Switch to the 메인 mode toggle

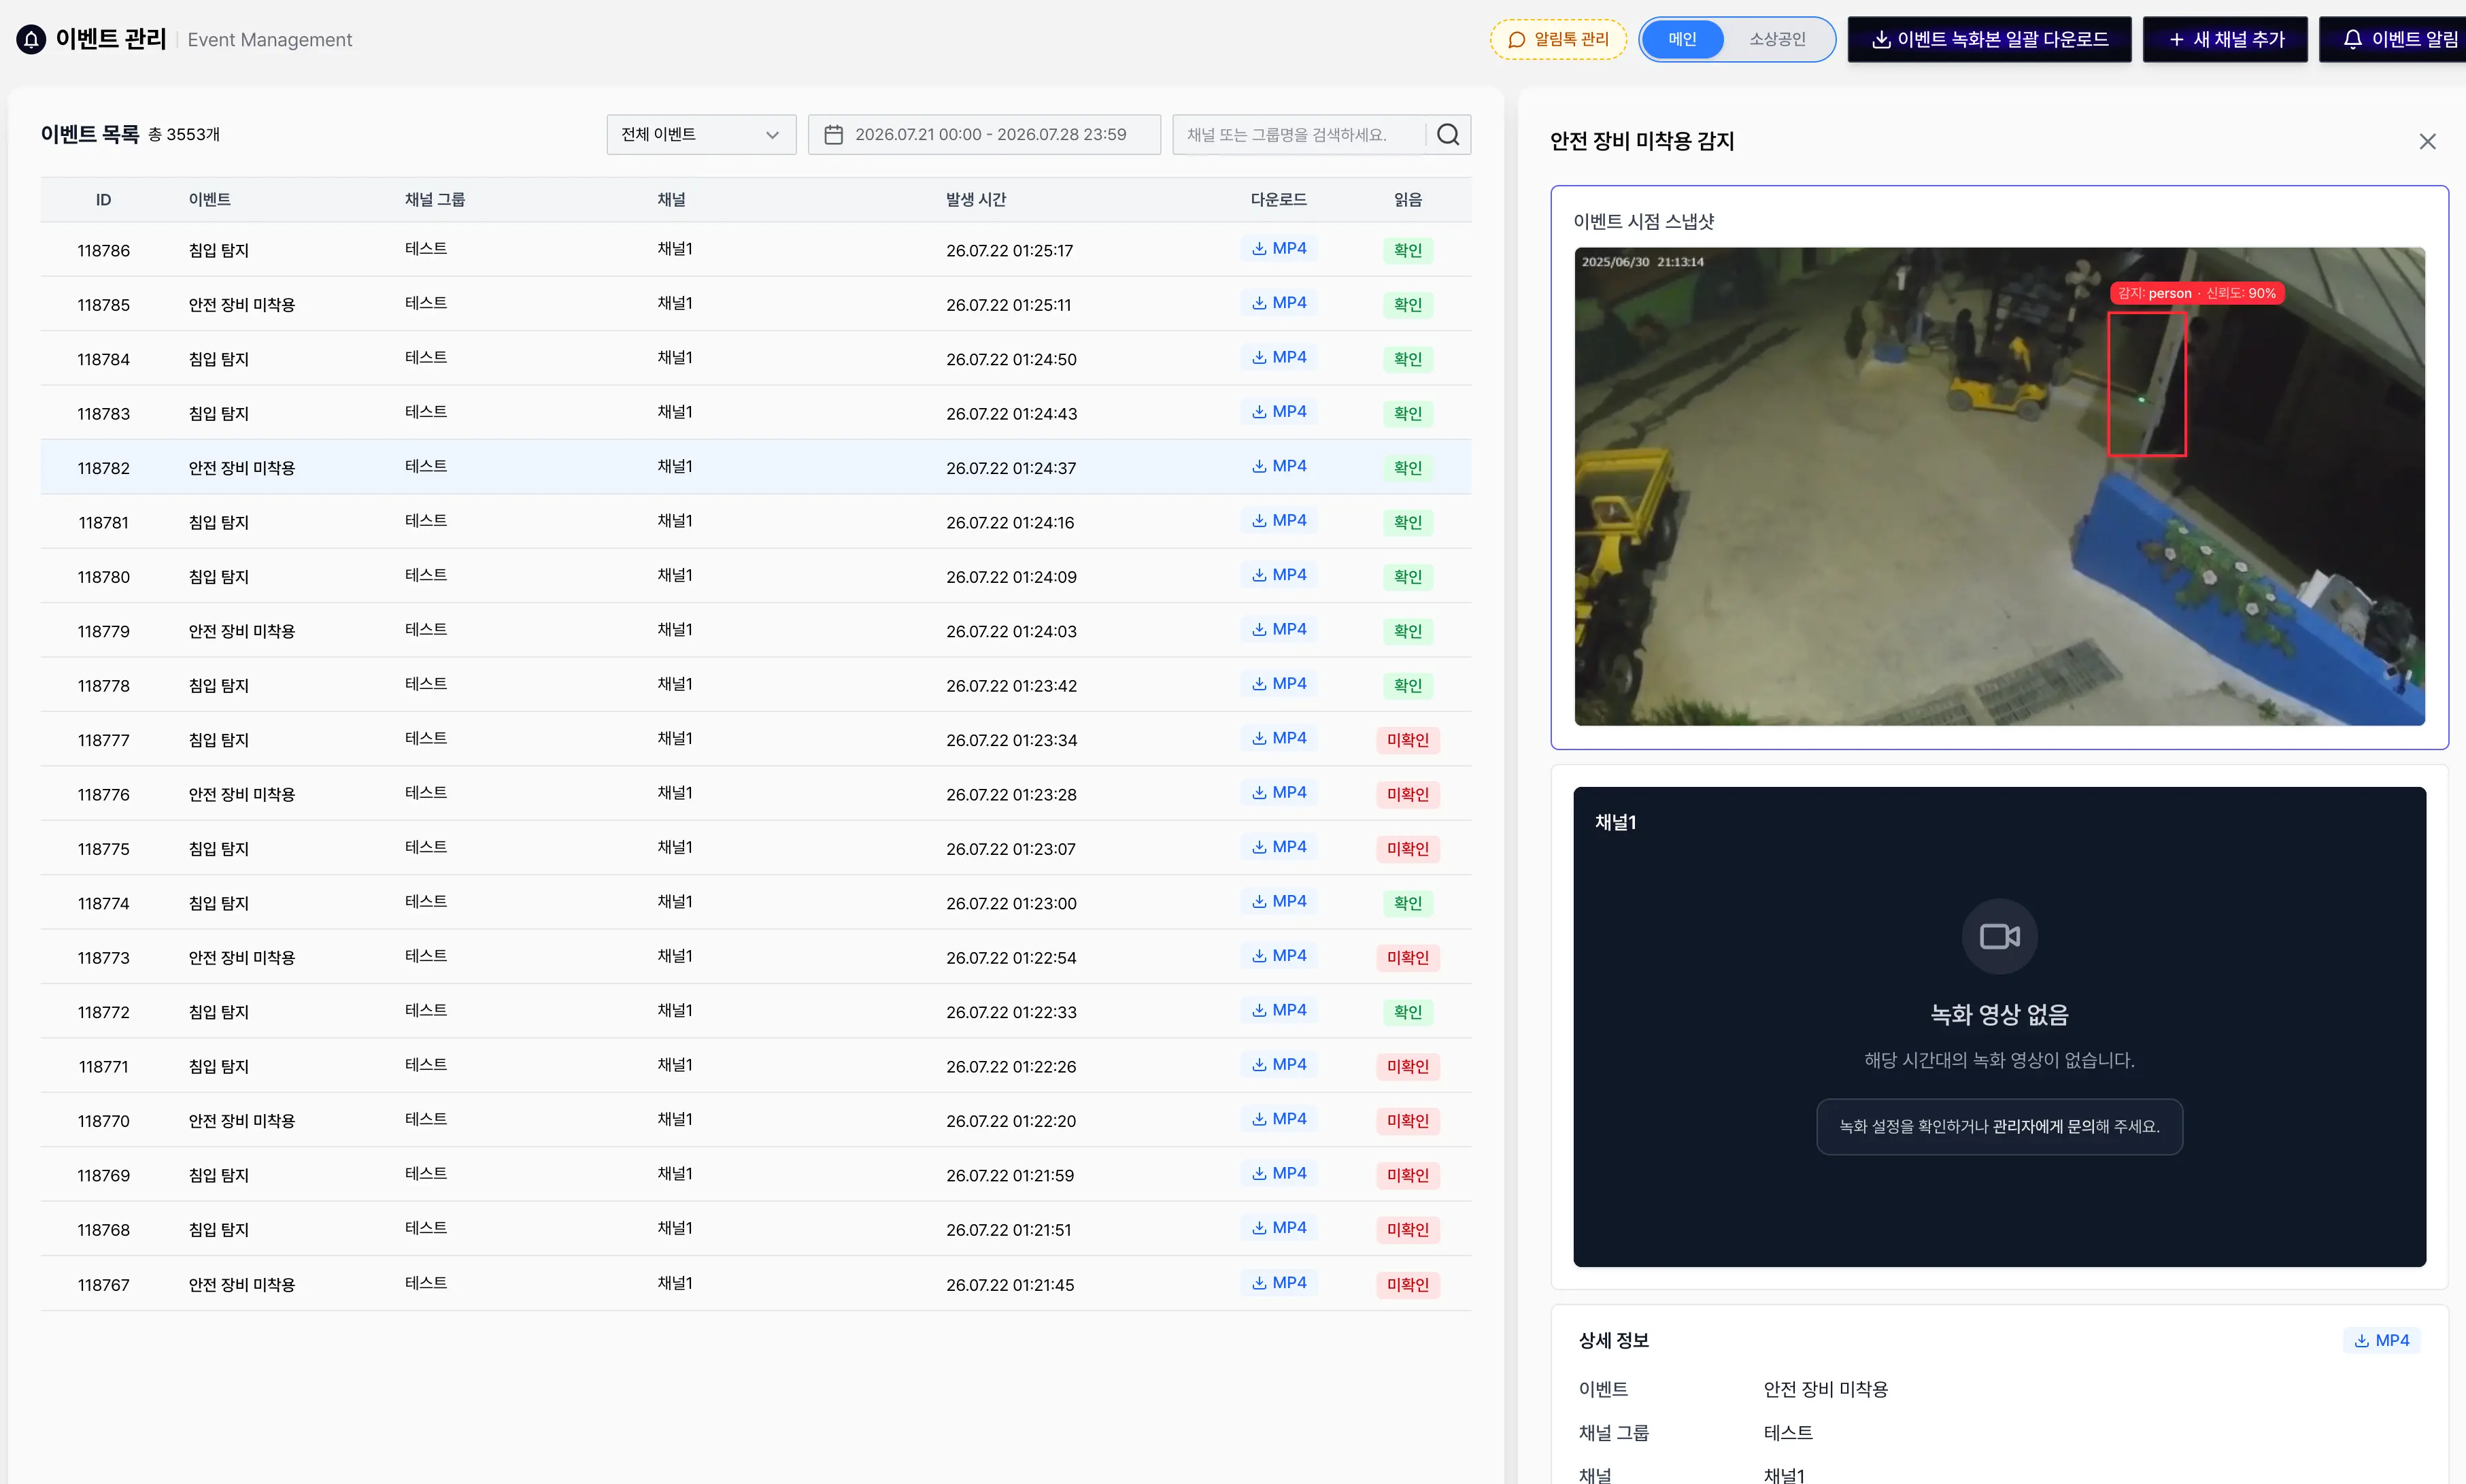[x=1682, y=39]
